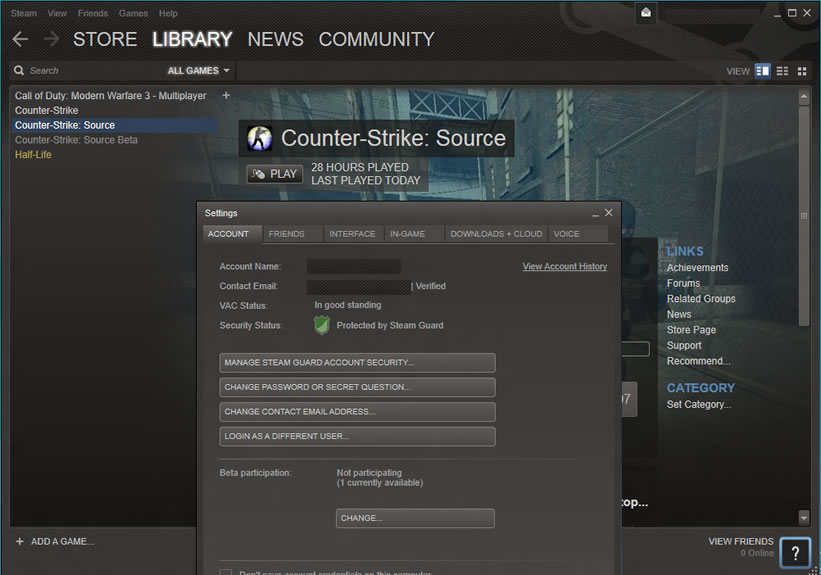This screenshot has width=821, height=575.
Task: Minimize the Settings dialog
Action: 595,214
